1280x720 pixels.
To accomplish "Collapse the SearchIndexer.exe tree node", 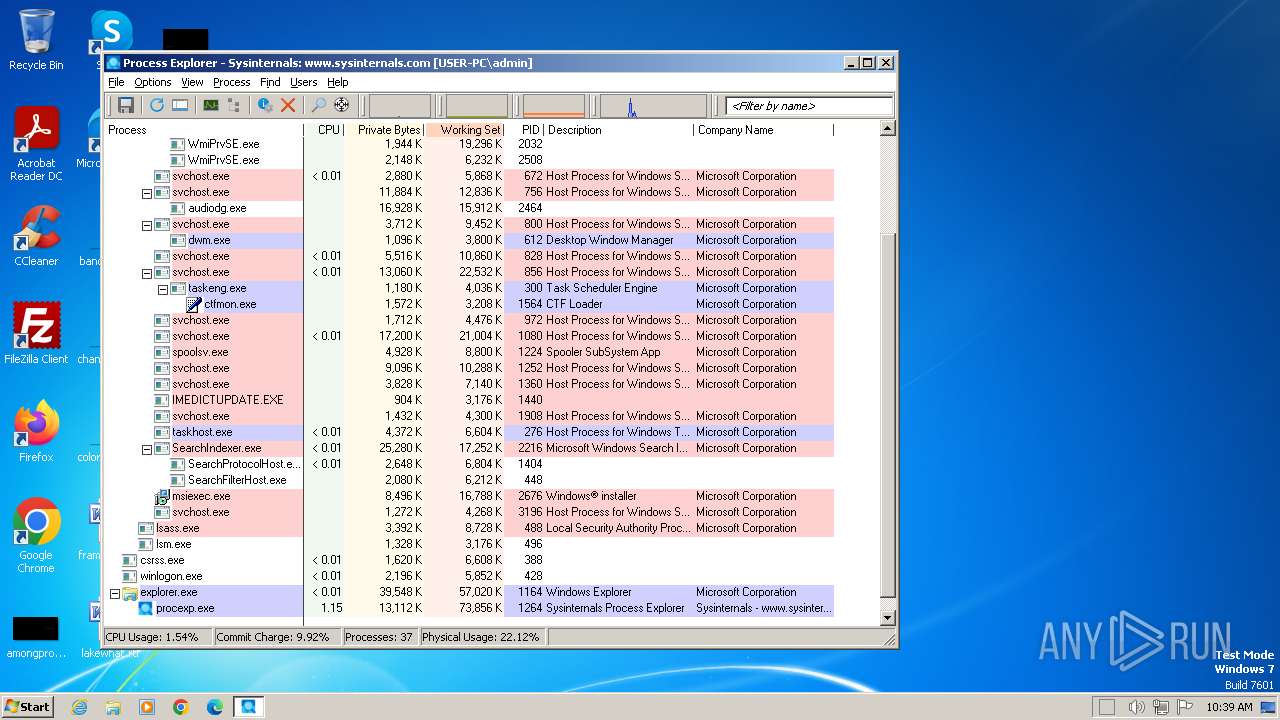I will pyautogui.click(x=147, y=449).
